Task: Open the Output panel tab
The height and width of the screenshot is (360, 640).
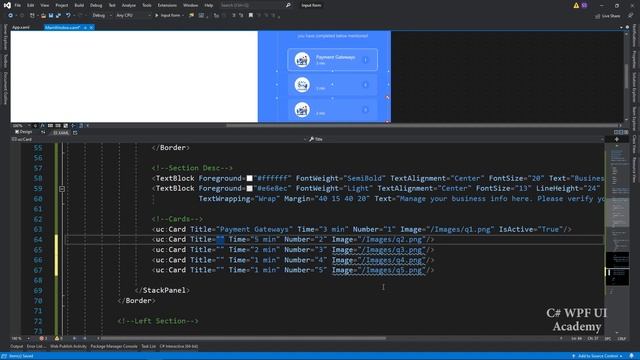Action: tap(17, 347)
